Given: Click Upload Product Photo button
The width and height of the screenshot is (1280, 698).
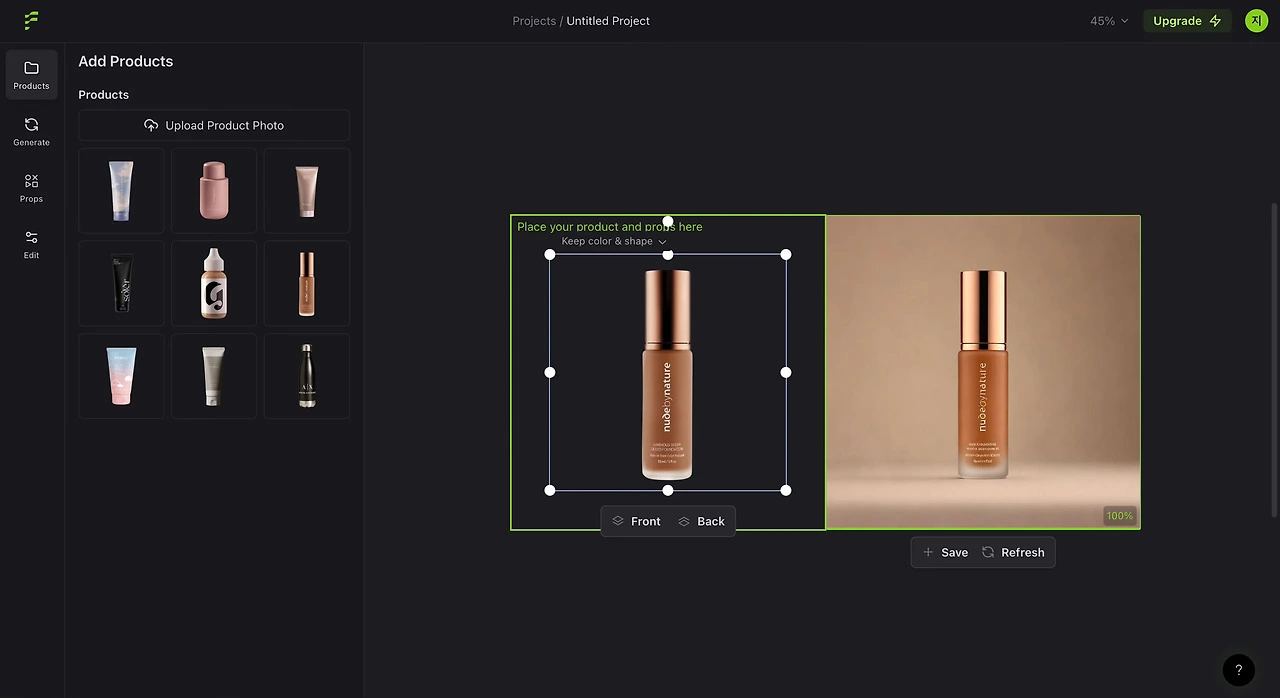Looking at the screenshot, I should [x=214, y=125].
